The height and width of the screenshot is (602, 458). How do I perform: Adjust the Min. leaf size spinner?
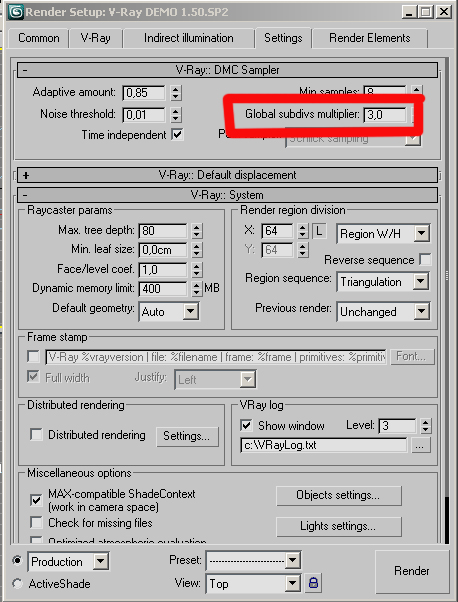(197, 250)
